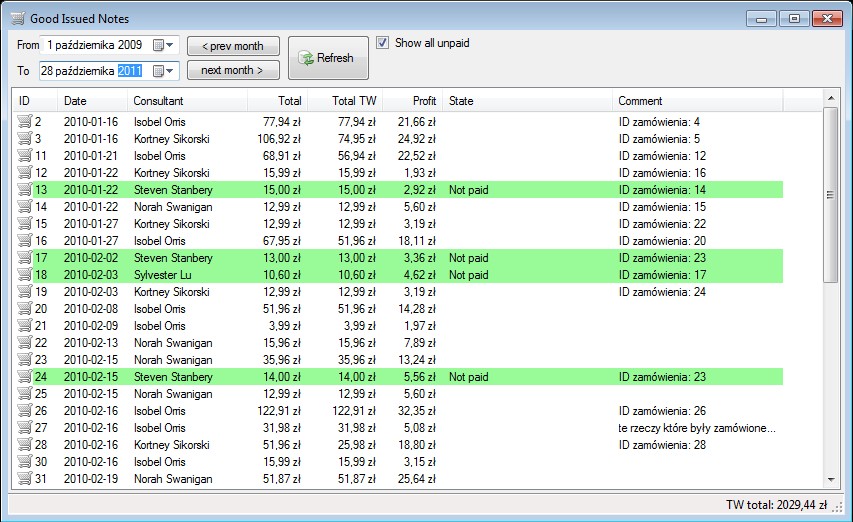The width and height of the screenshot is (853, 522).
Task: Refresh the issued notes list
Action: (328, 58)
